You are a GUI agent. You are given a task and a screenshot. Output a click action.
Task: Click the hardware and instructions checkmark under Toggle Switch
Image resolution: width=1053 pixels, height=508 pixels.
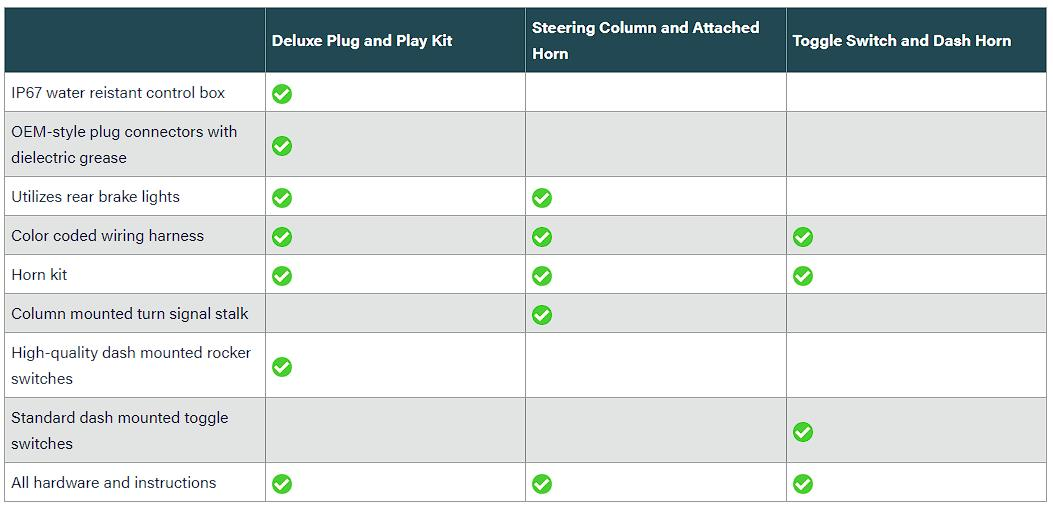[x=803, y=484]
